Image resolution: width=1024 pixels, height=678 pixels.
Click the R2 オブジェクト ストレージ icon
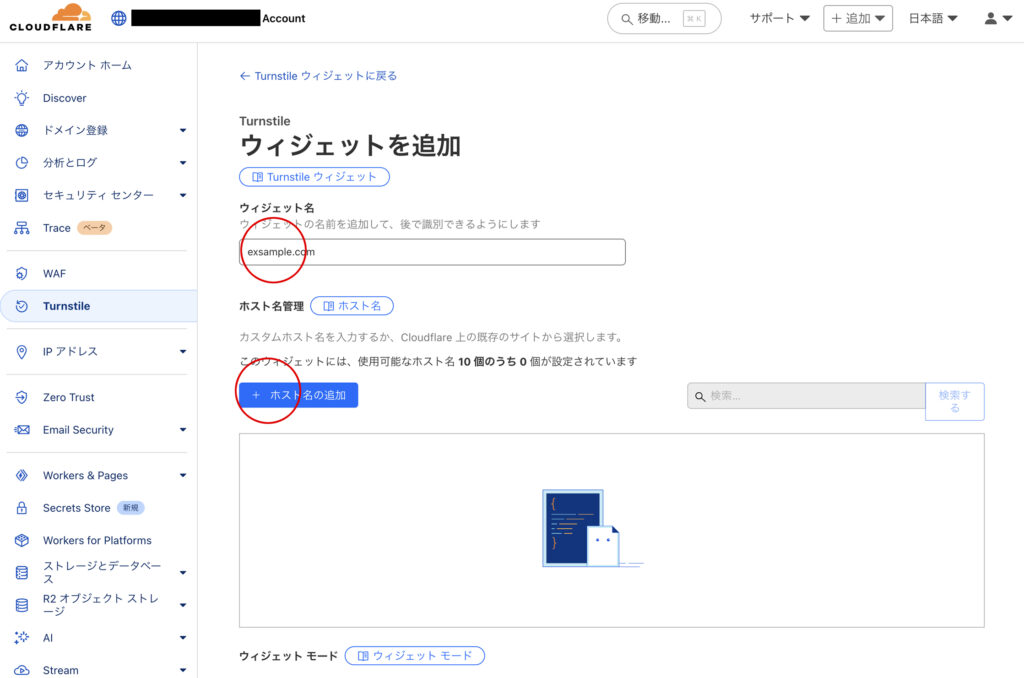[22, 605]
